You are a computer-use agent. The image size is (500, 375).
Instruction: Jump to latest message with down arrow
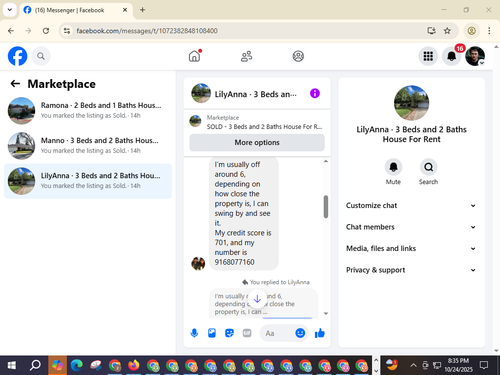pyautogui.click(x=257, y=299)
